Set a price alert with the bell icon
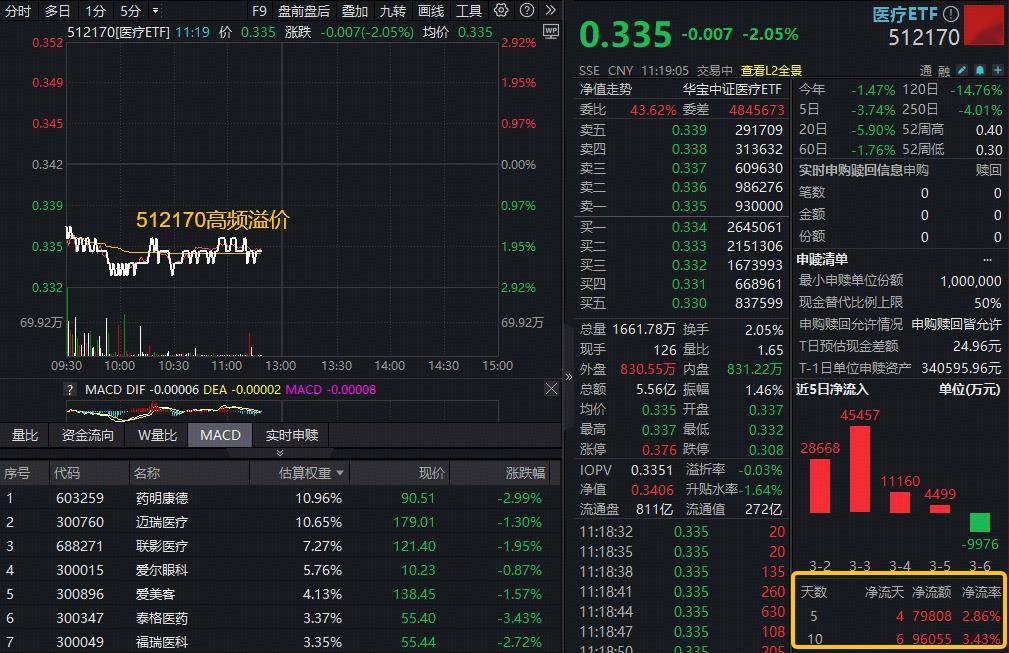The width and height of the screenshot is (1009, 653). click(980, 71)
